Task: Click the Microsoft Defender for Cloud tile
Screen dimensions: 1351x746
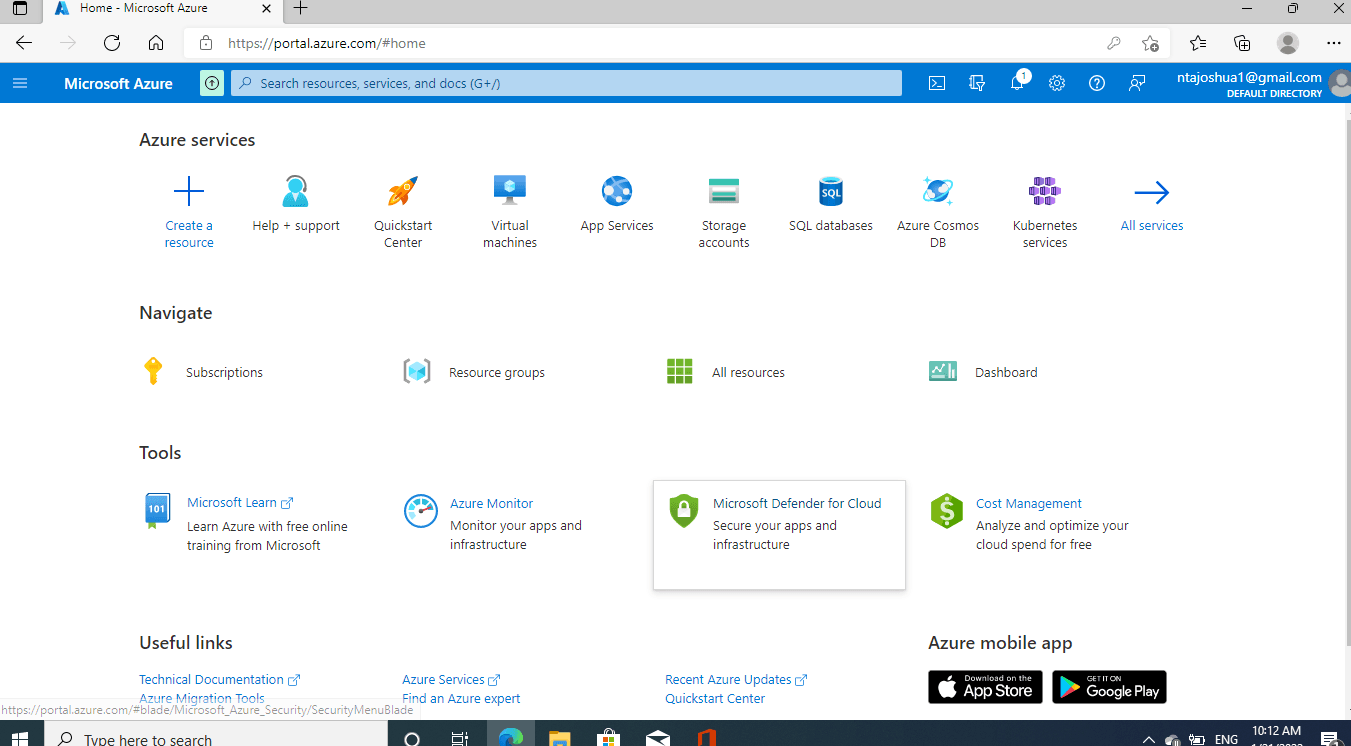Action: 779,534
